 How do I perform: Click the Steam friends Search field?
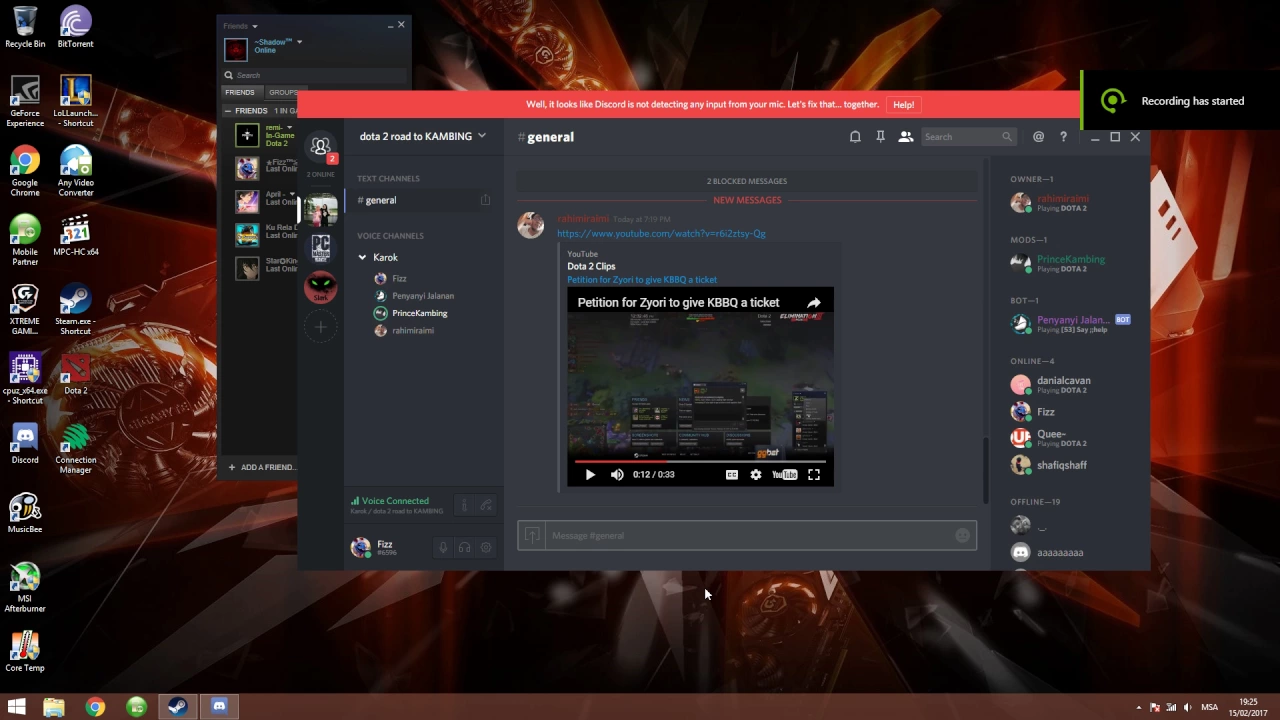(x=314, y=75)
